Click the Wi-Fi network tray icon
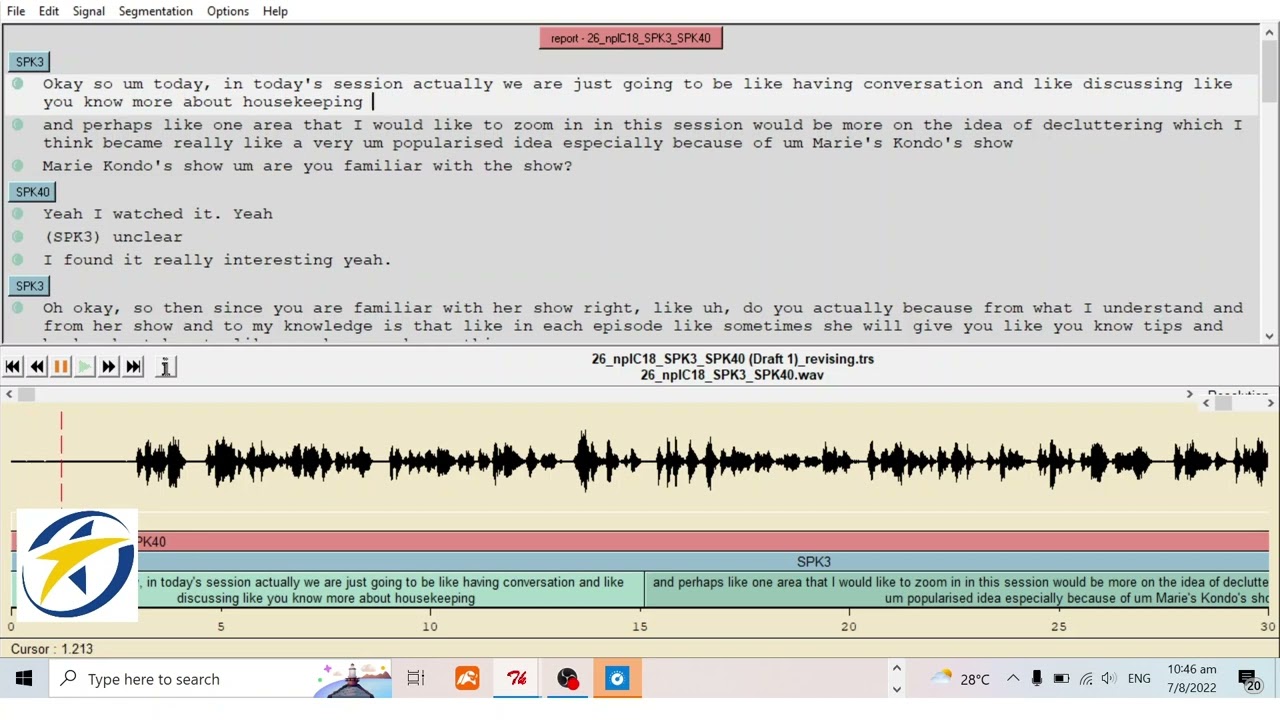 (x=1086, y=679)
